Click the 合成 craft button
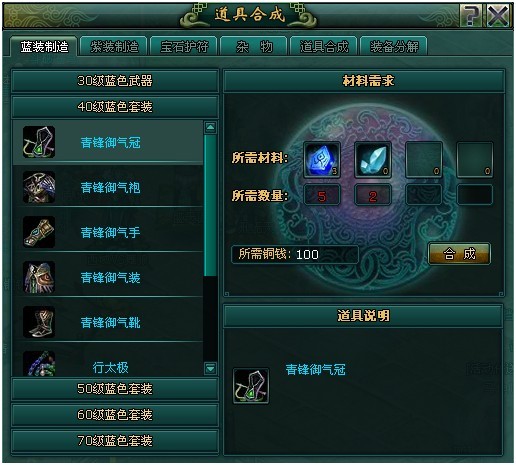Viewport: 516px width, 465px height. [x=459, y=254]
